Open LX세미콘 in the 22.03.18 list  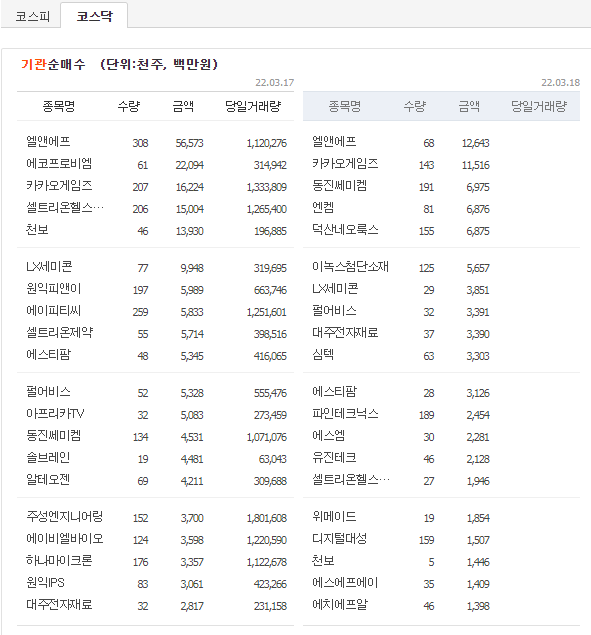[x=335, y=288]
